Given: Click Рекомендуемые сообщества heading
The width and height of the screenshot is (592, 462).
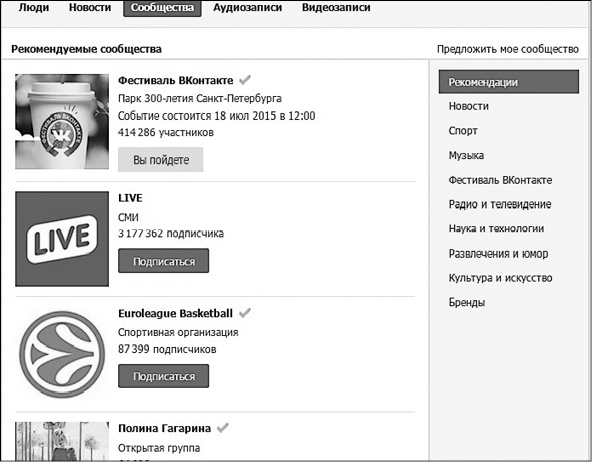Looking at the screenshot, I should (86, 49).
